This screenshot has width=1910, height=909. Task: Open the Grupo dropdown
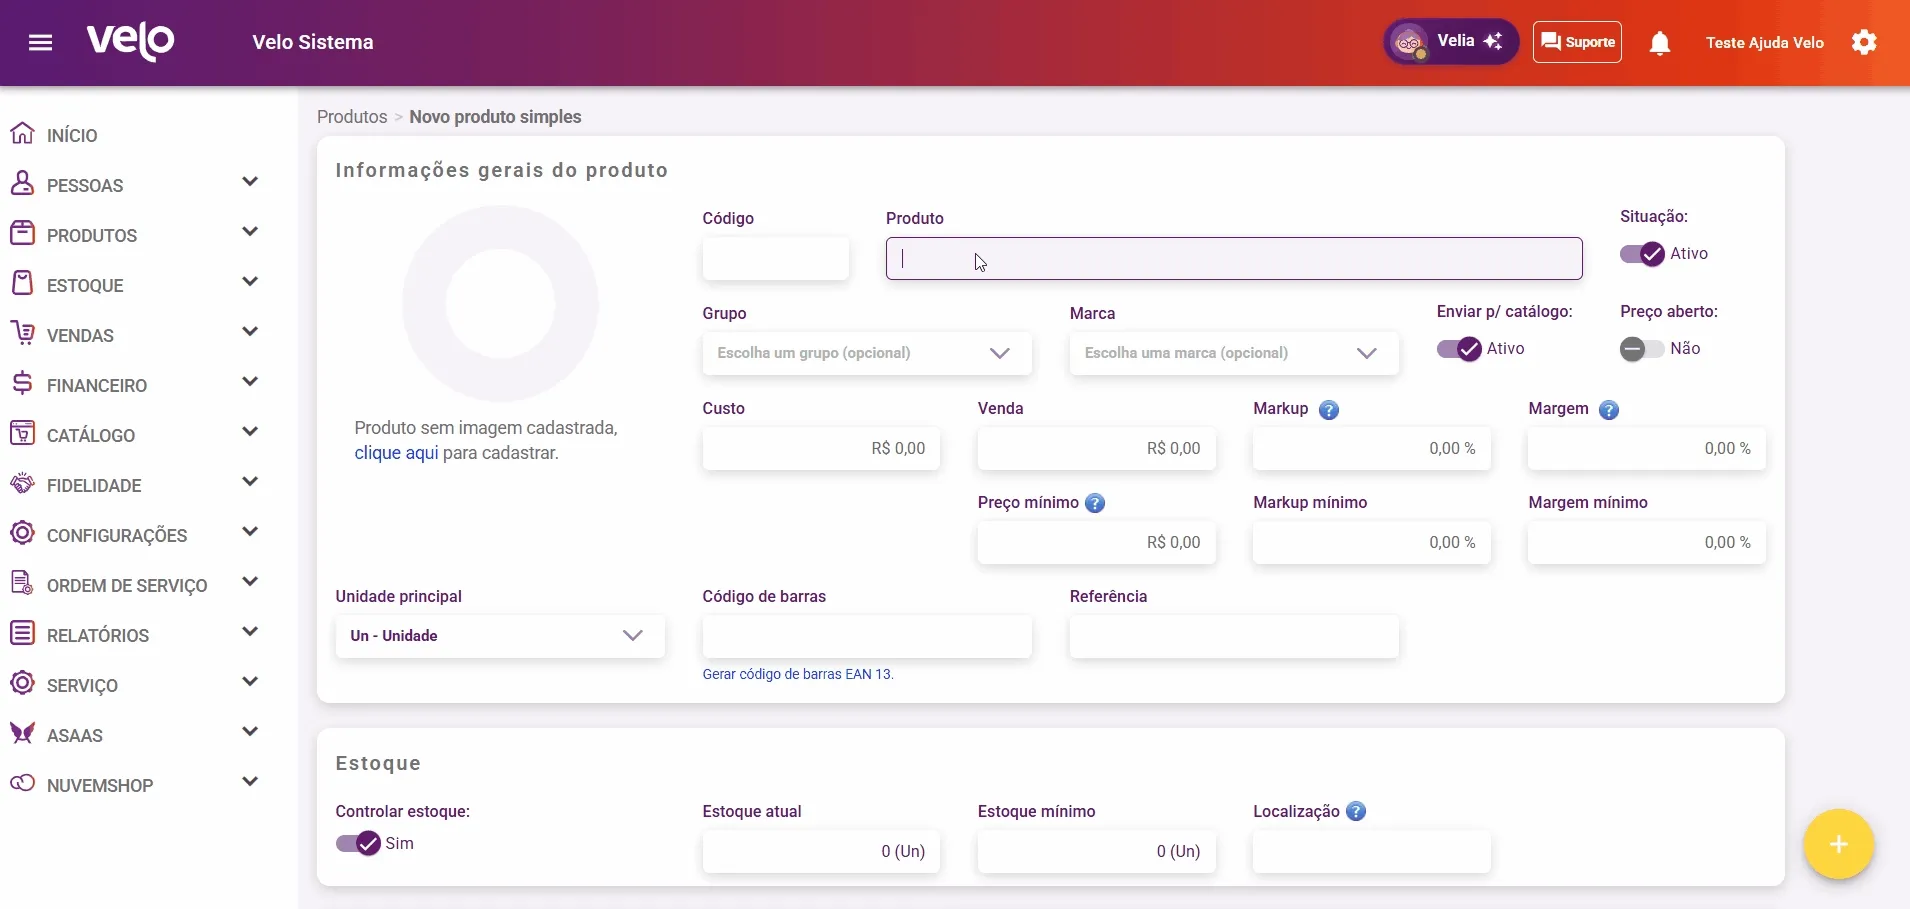(867, 353)
